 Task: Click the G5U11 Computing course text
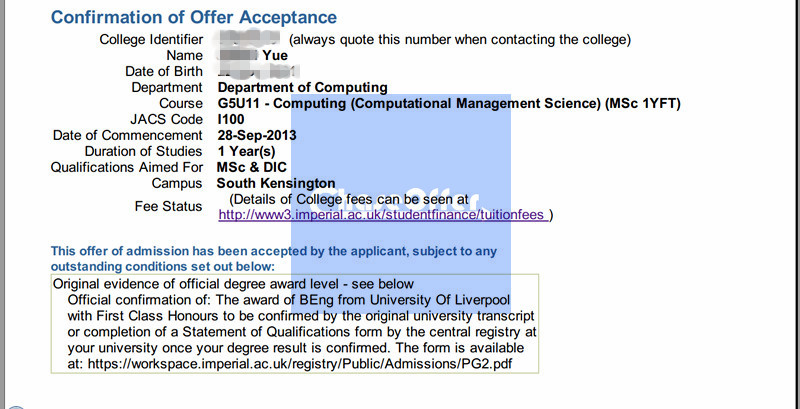coord(449,104)
